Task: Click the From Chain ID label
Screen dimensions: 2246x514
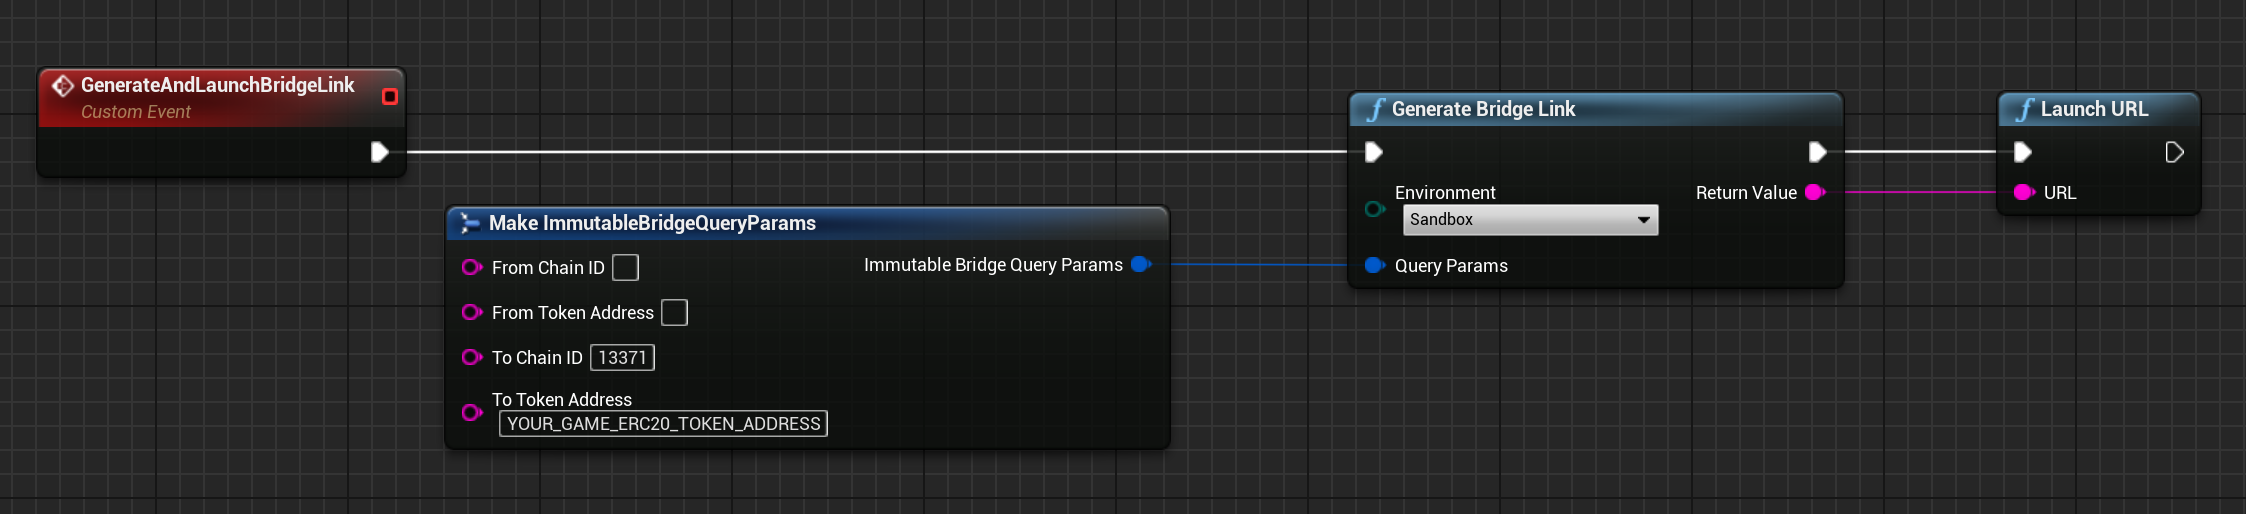Action: click(548, 267)
